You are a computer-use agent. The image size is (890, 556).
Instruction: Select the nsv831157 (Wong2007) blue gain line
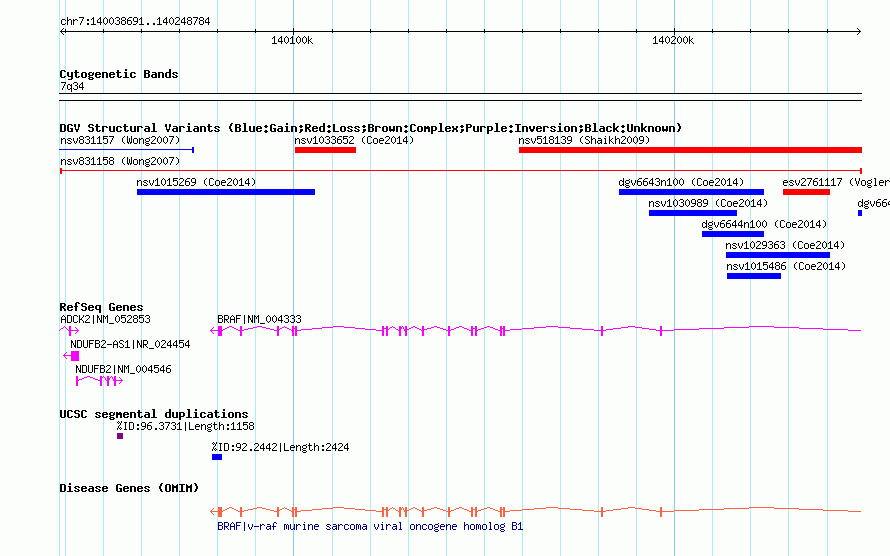[127, 150]
